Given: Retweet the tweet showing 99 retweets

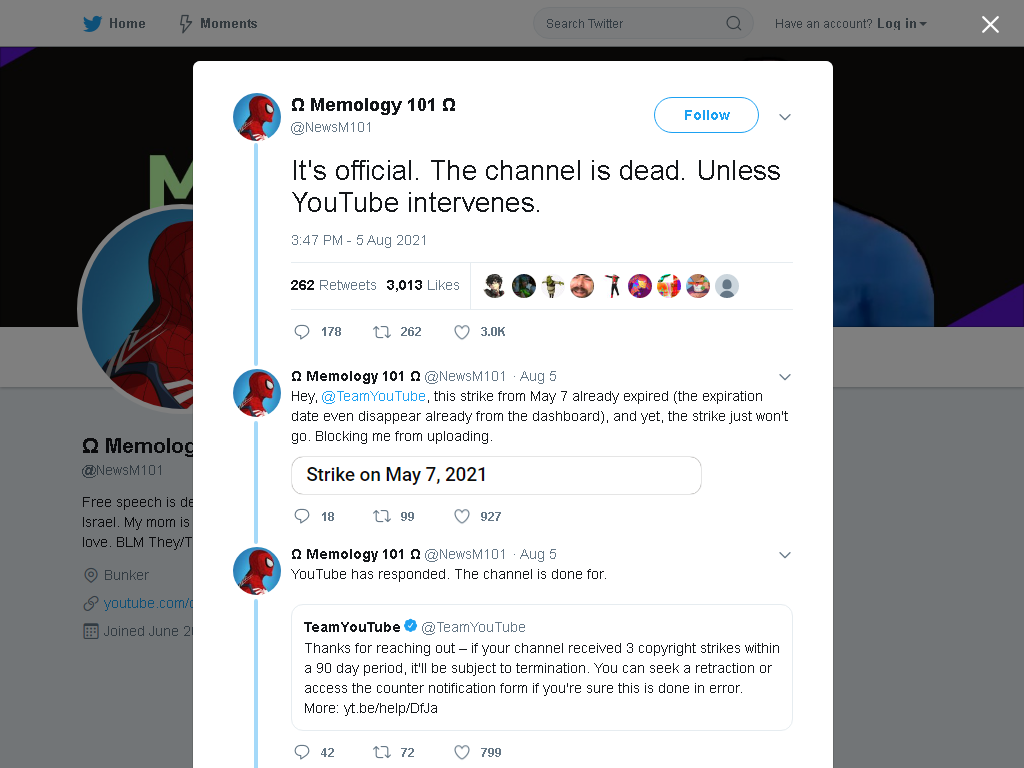Looking at the screenshot, I should (x=381, y=517).
